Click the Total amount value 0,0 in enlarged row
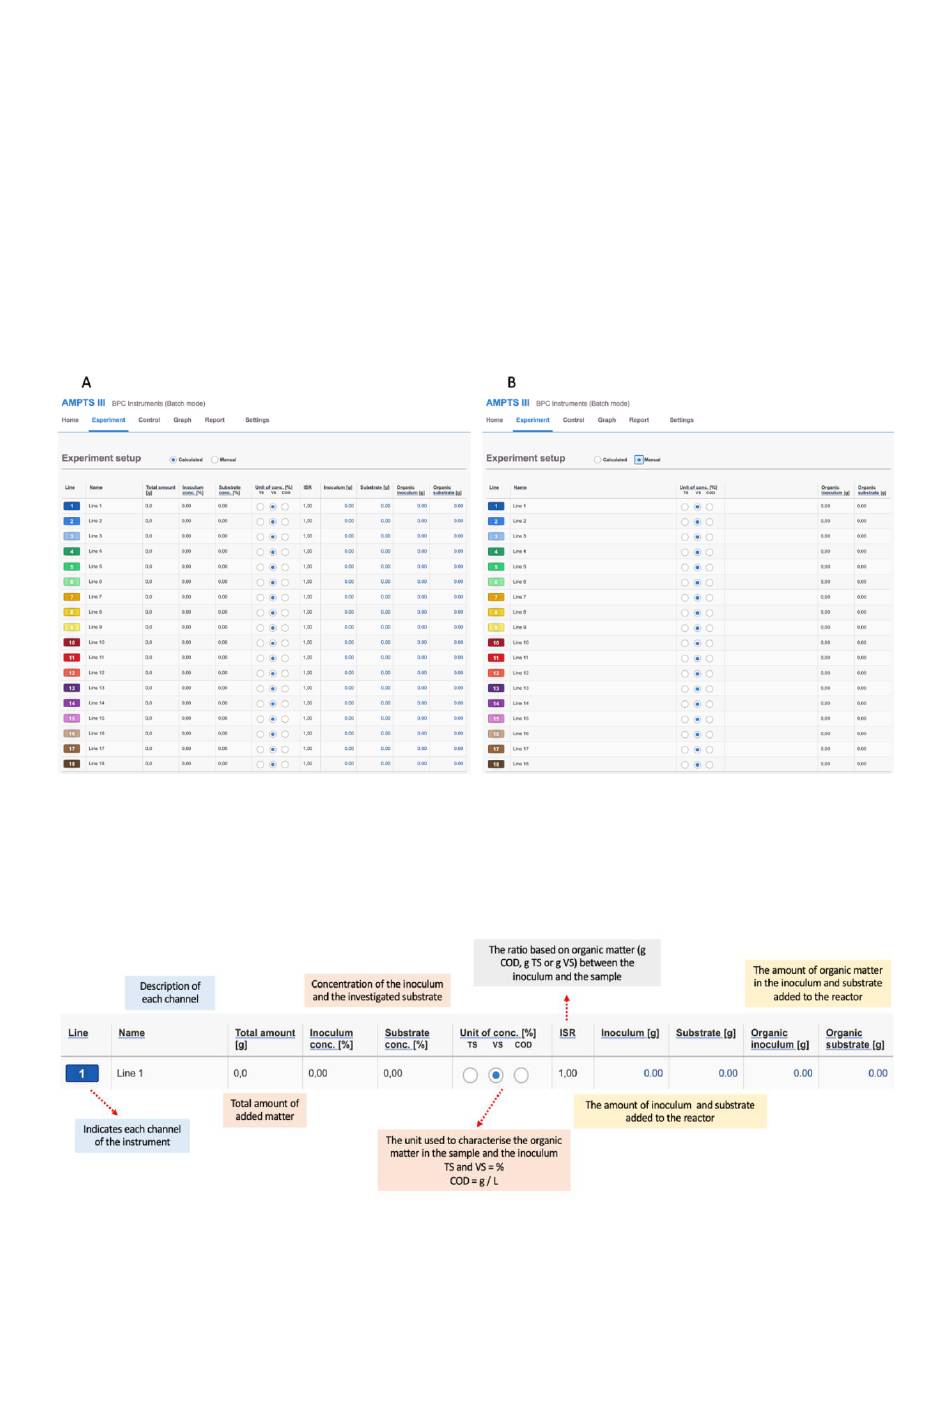The image size is (950, 1409). point(240,1073)
